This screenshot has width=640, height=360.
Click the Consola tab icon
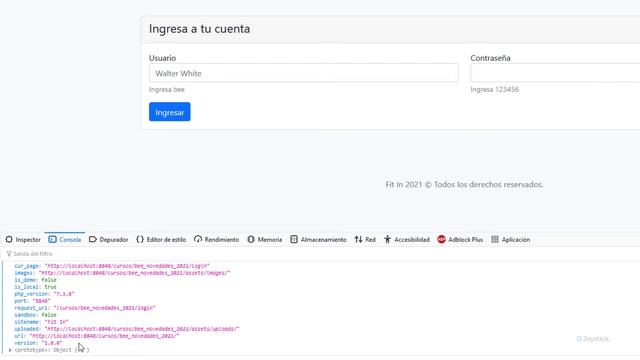tap(52, 240)
